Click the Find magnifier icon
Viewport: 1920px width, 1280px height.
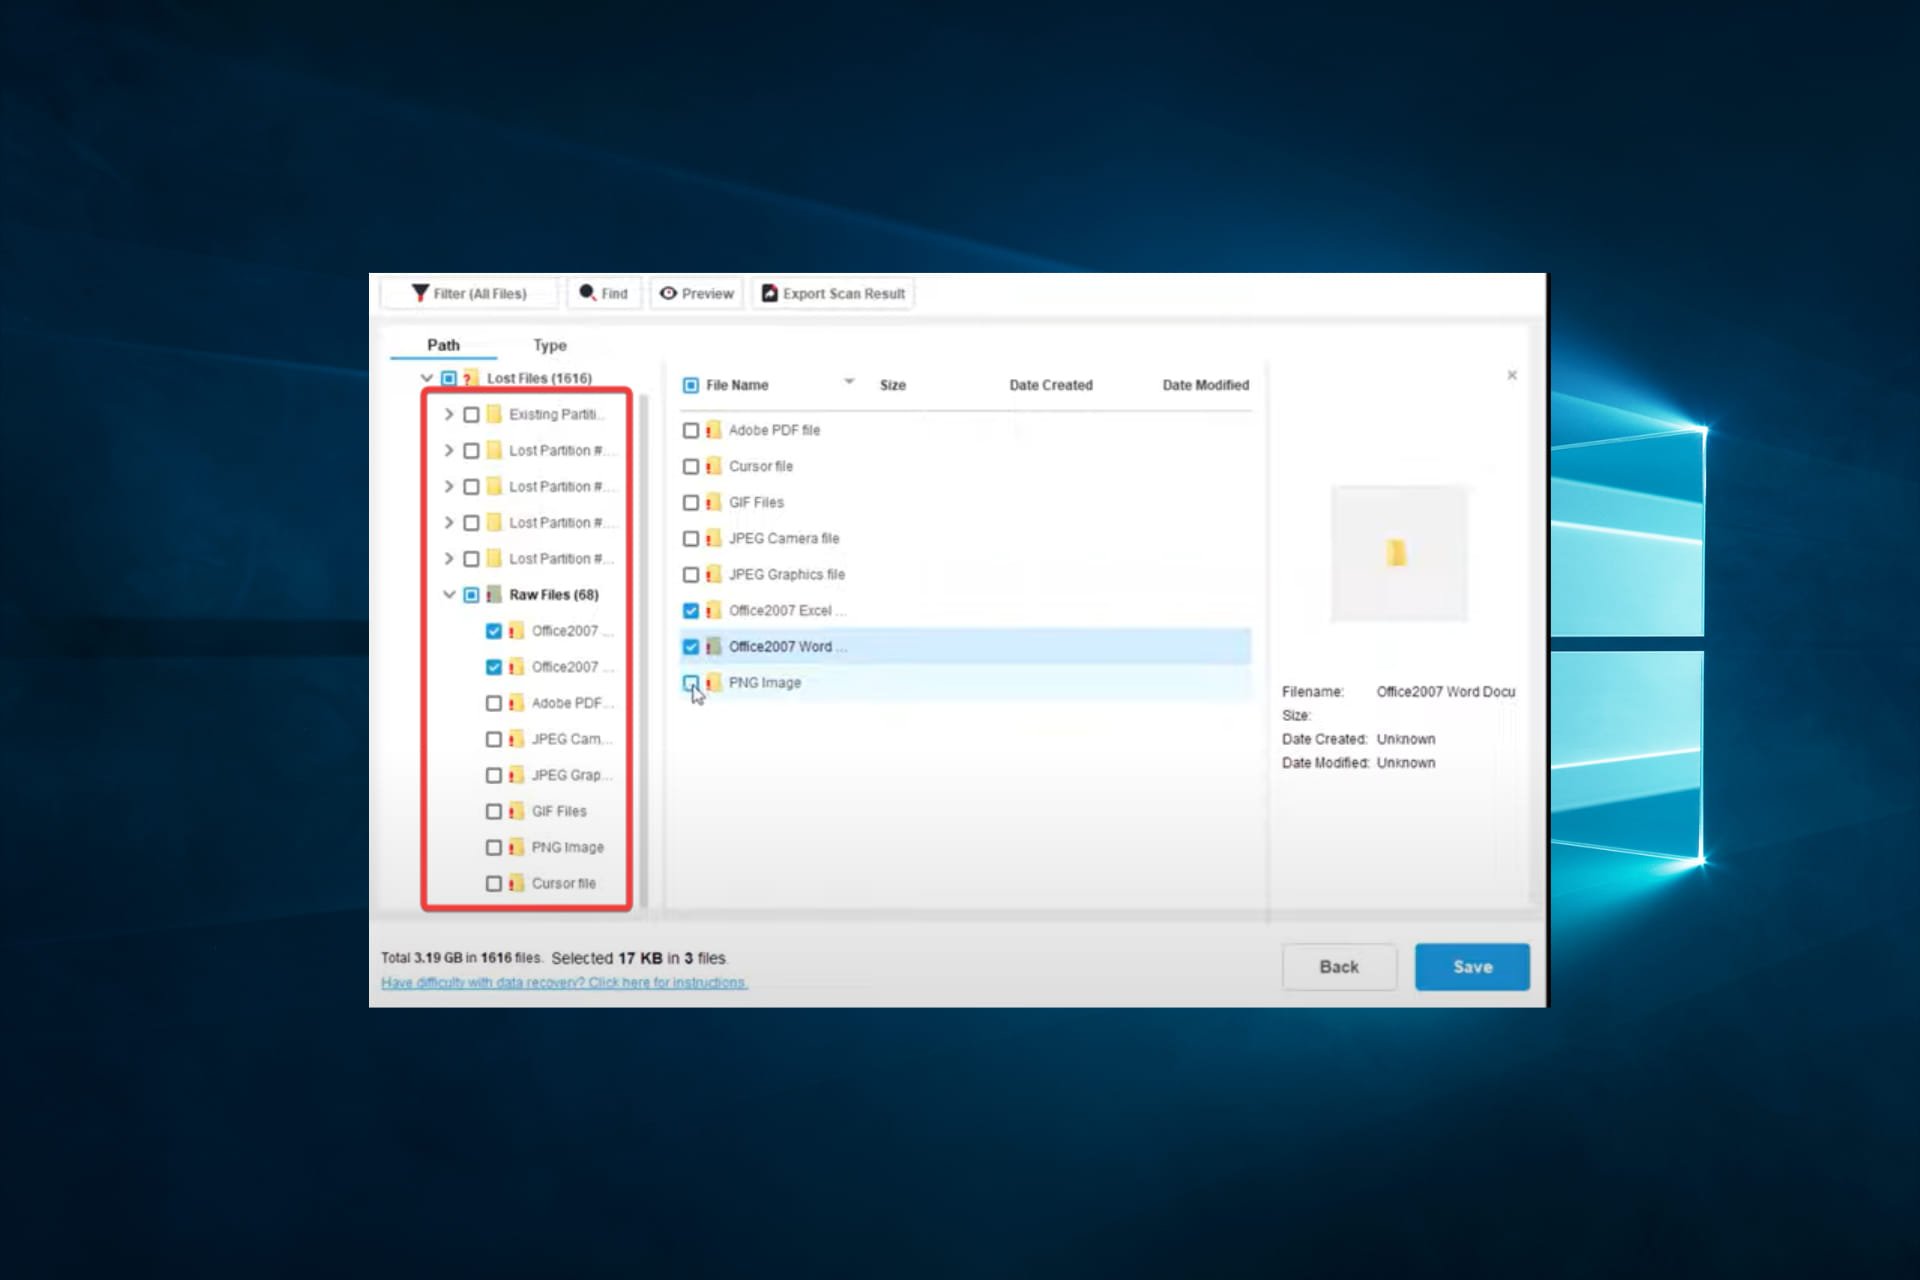tap(587, 292)
